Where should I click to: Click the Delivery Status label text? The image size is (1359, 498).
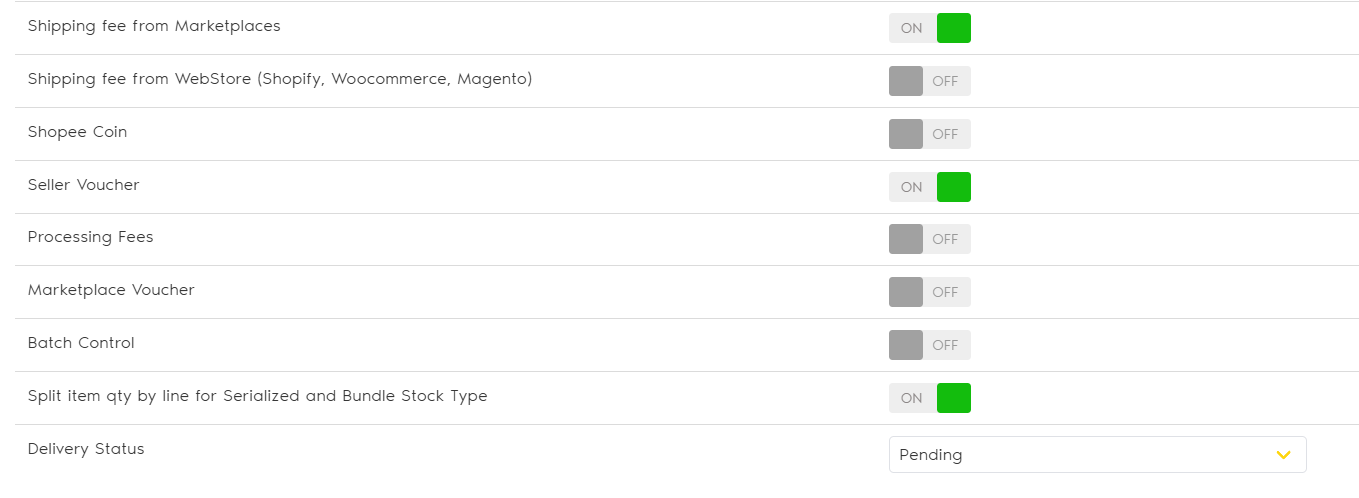click(x=86, y=449)
